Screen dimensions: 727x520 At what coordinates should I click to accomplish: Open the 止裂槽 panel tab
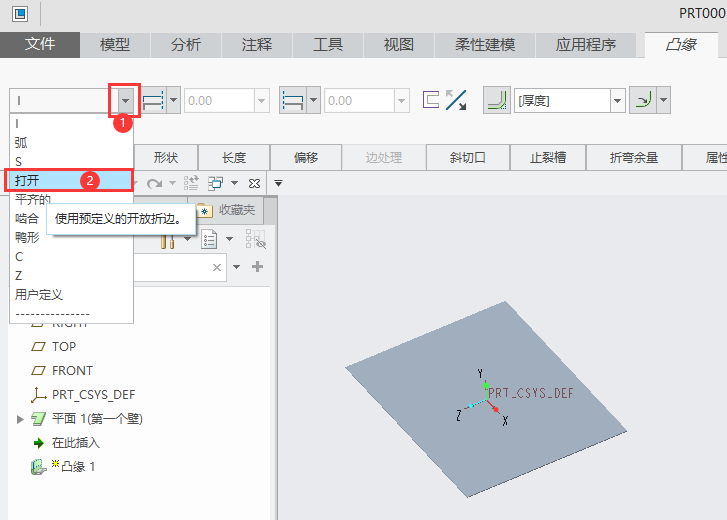(x=548, y=158)
